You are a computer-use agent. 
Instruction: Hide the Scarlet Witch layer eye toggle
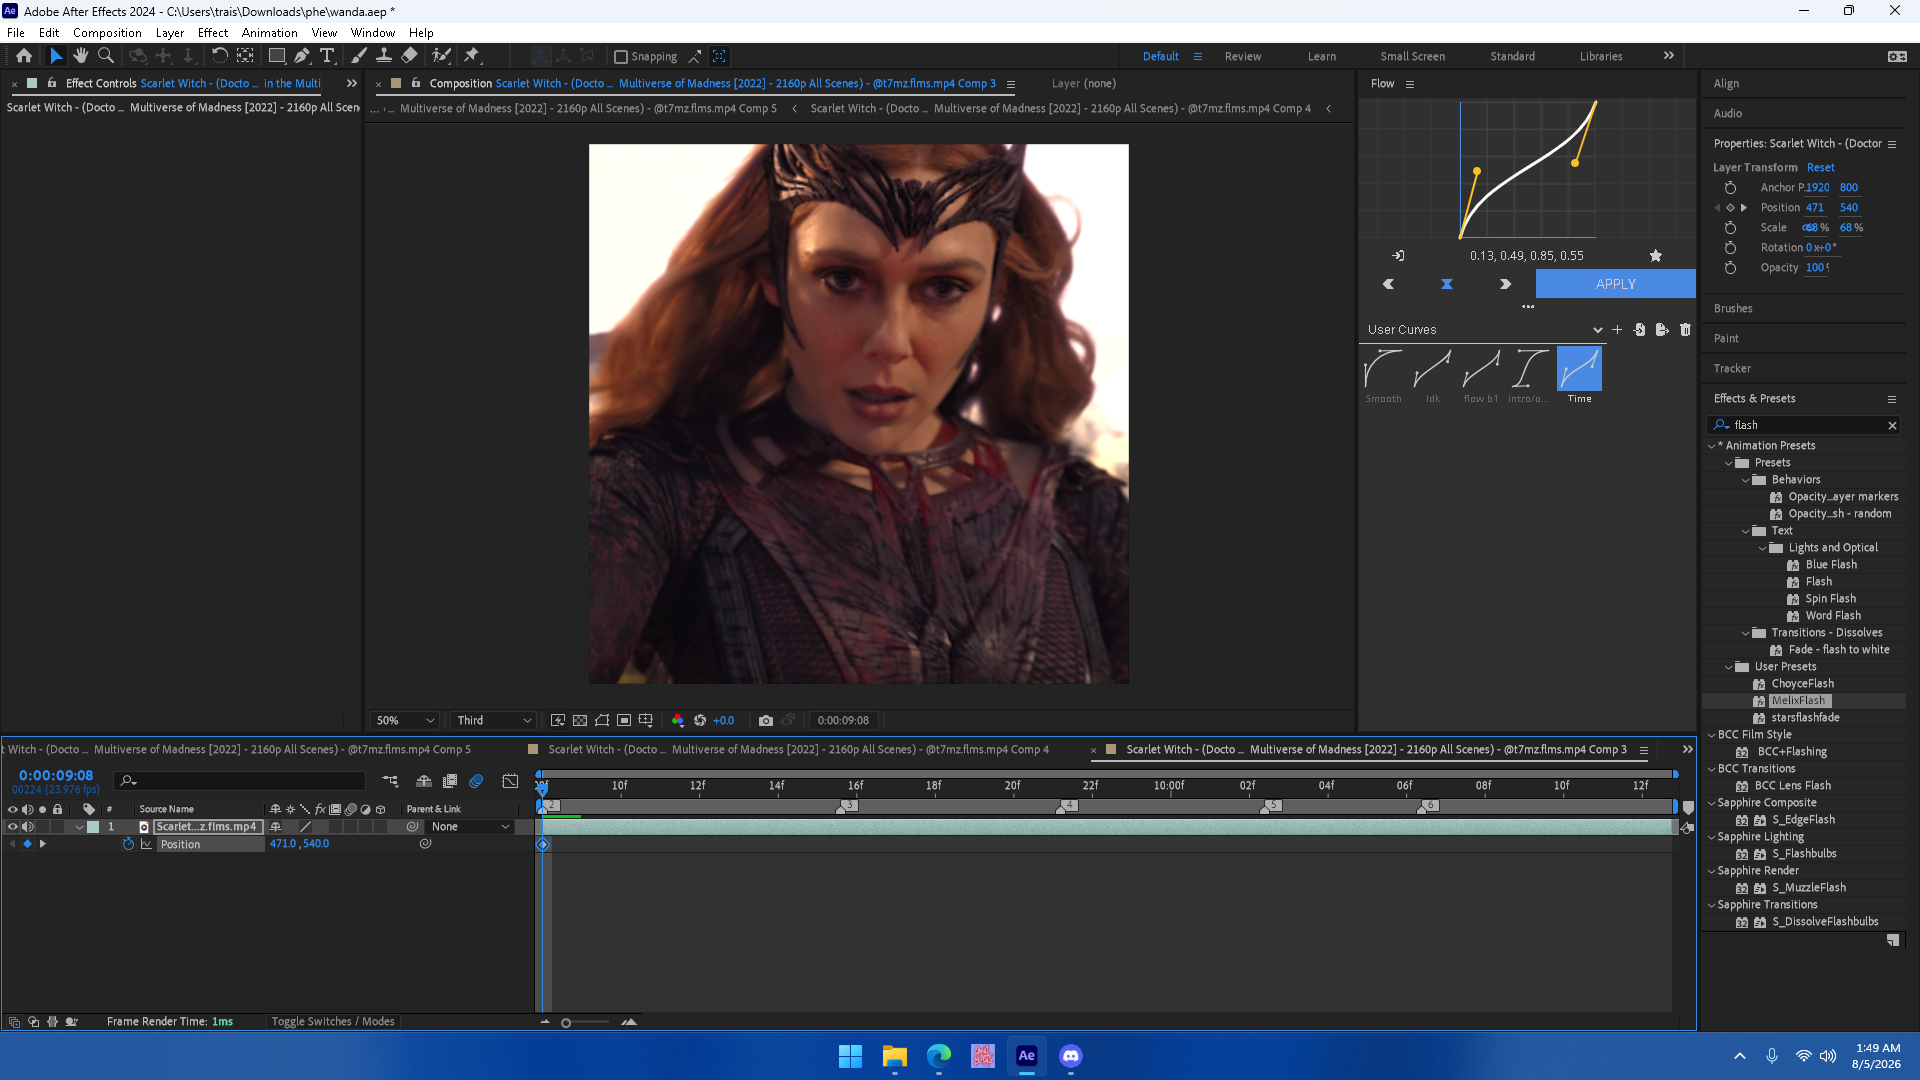coord(13,827)
